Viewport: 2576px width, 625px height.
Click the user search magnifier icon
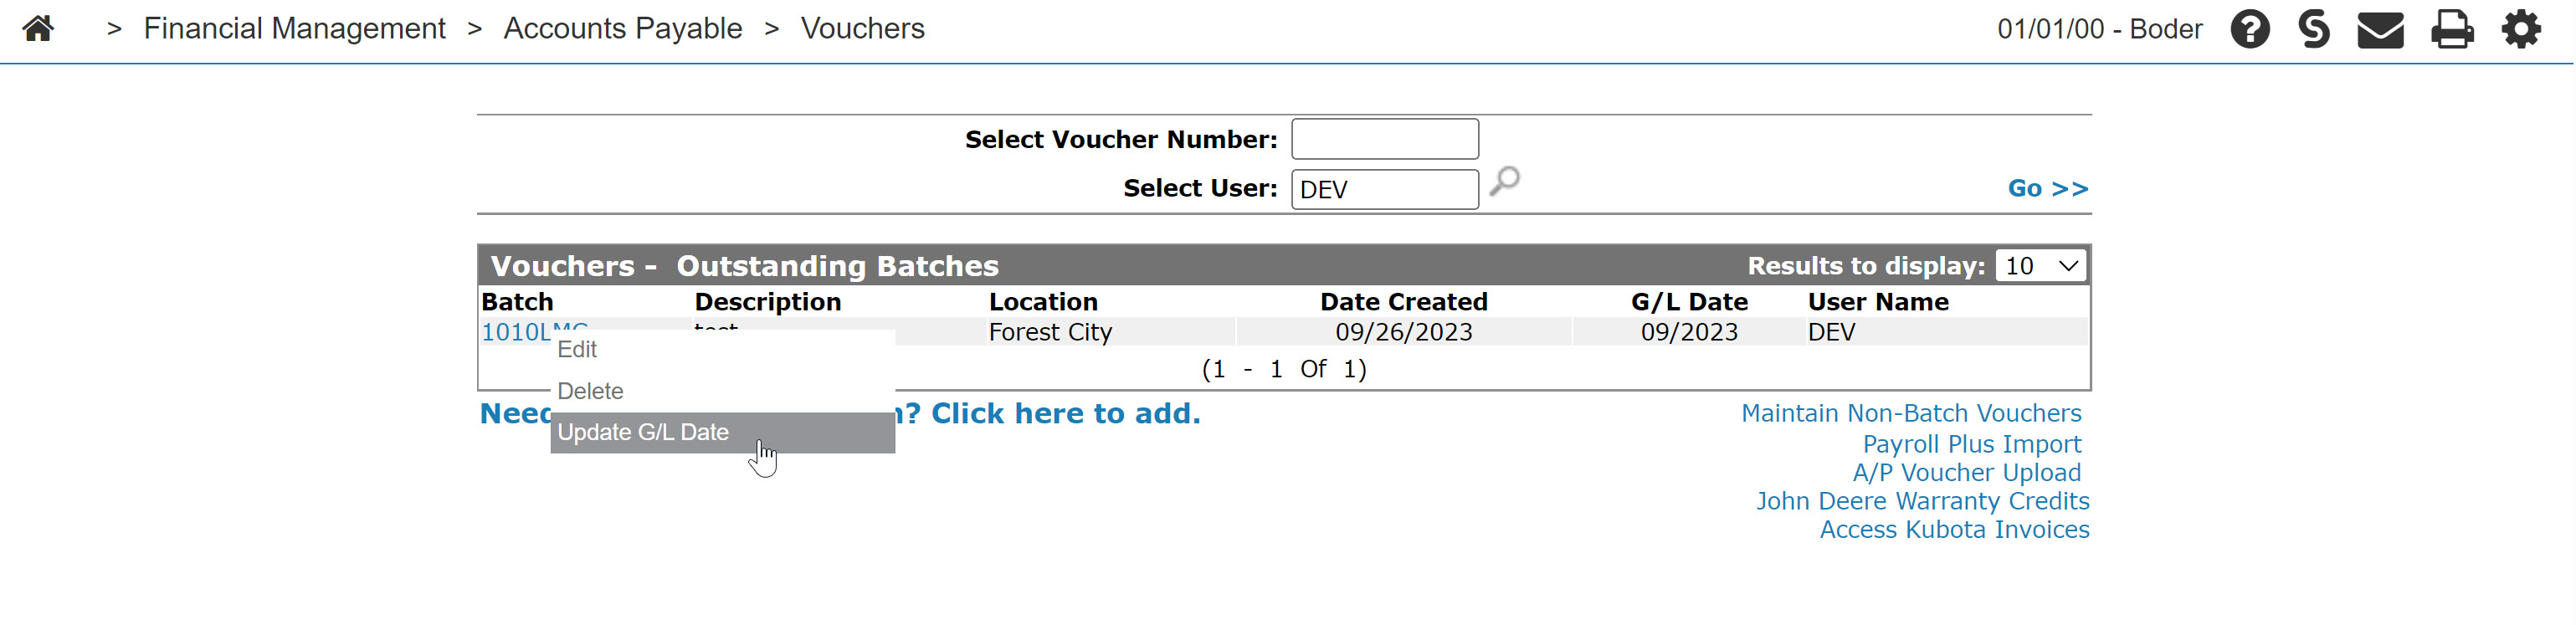click(x=1505, y=182)
